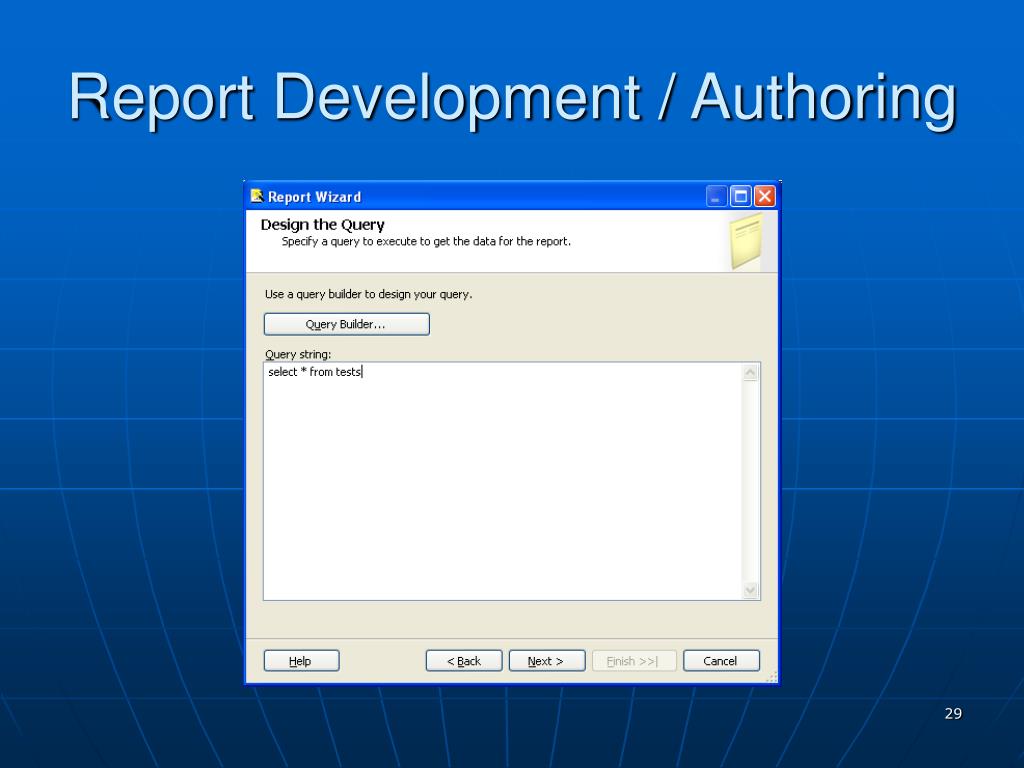Proceed with the Next > button
Viewport: 1024px width, 768px height.
tap(547, 661)
